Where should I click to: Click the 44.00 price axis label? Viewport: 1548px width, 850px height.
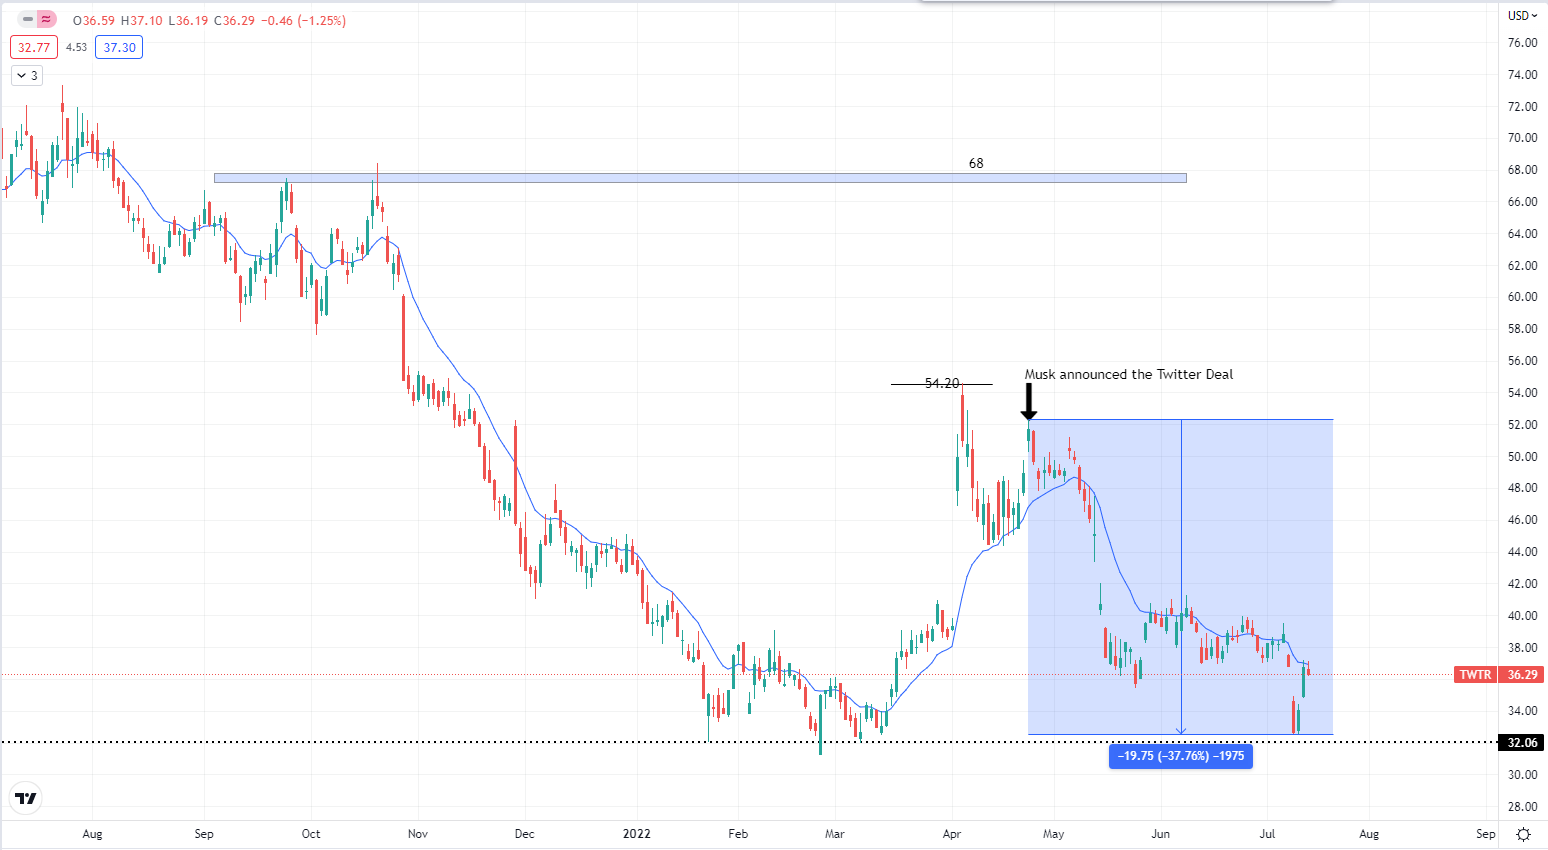(1522, 552)
